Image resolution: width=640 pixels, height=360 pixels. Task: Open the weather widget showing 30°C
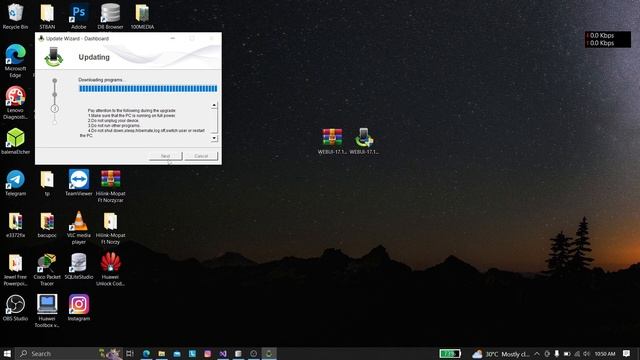500,354
